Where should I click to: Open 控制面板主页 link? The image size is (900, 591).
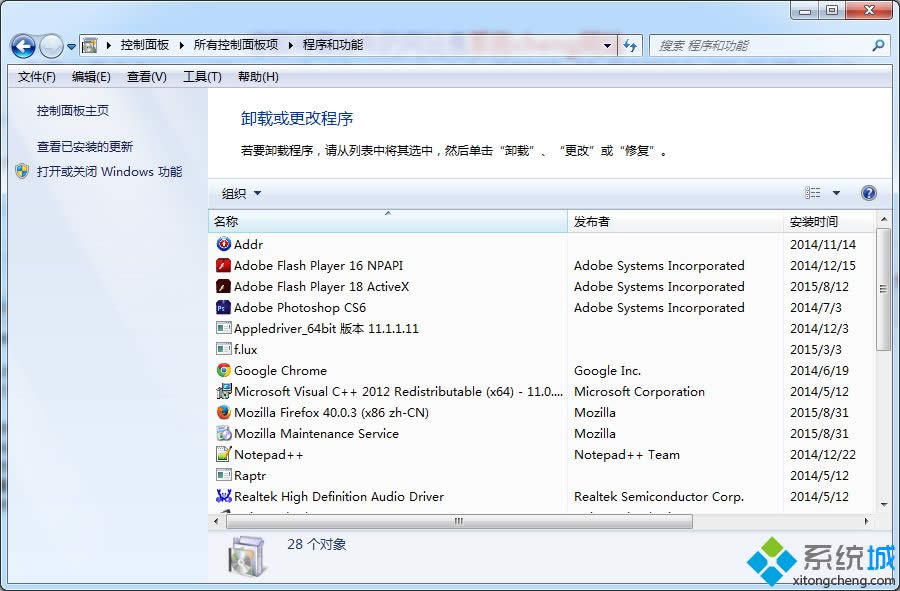coord(73,111)
